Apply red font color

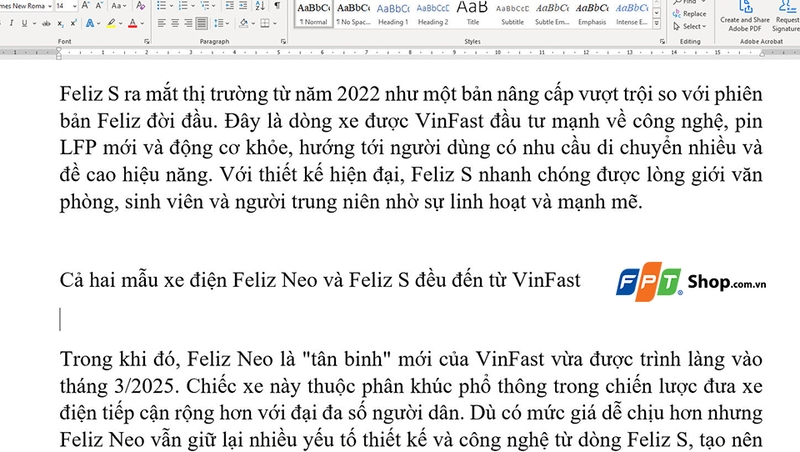click(x=133, y=23)
